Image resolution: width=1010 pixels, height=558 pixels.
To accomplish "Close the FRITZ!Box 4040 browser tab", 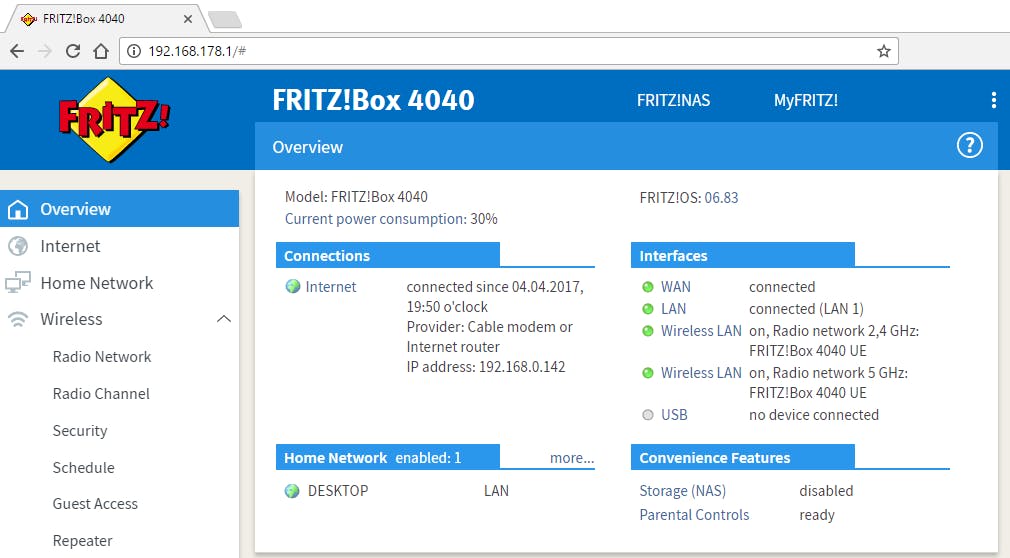I will (188, 19).
